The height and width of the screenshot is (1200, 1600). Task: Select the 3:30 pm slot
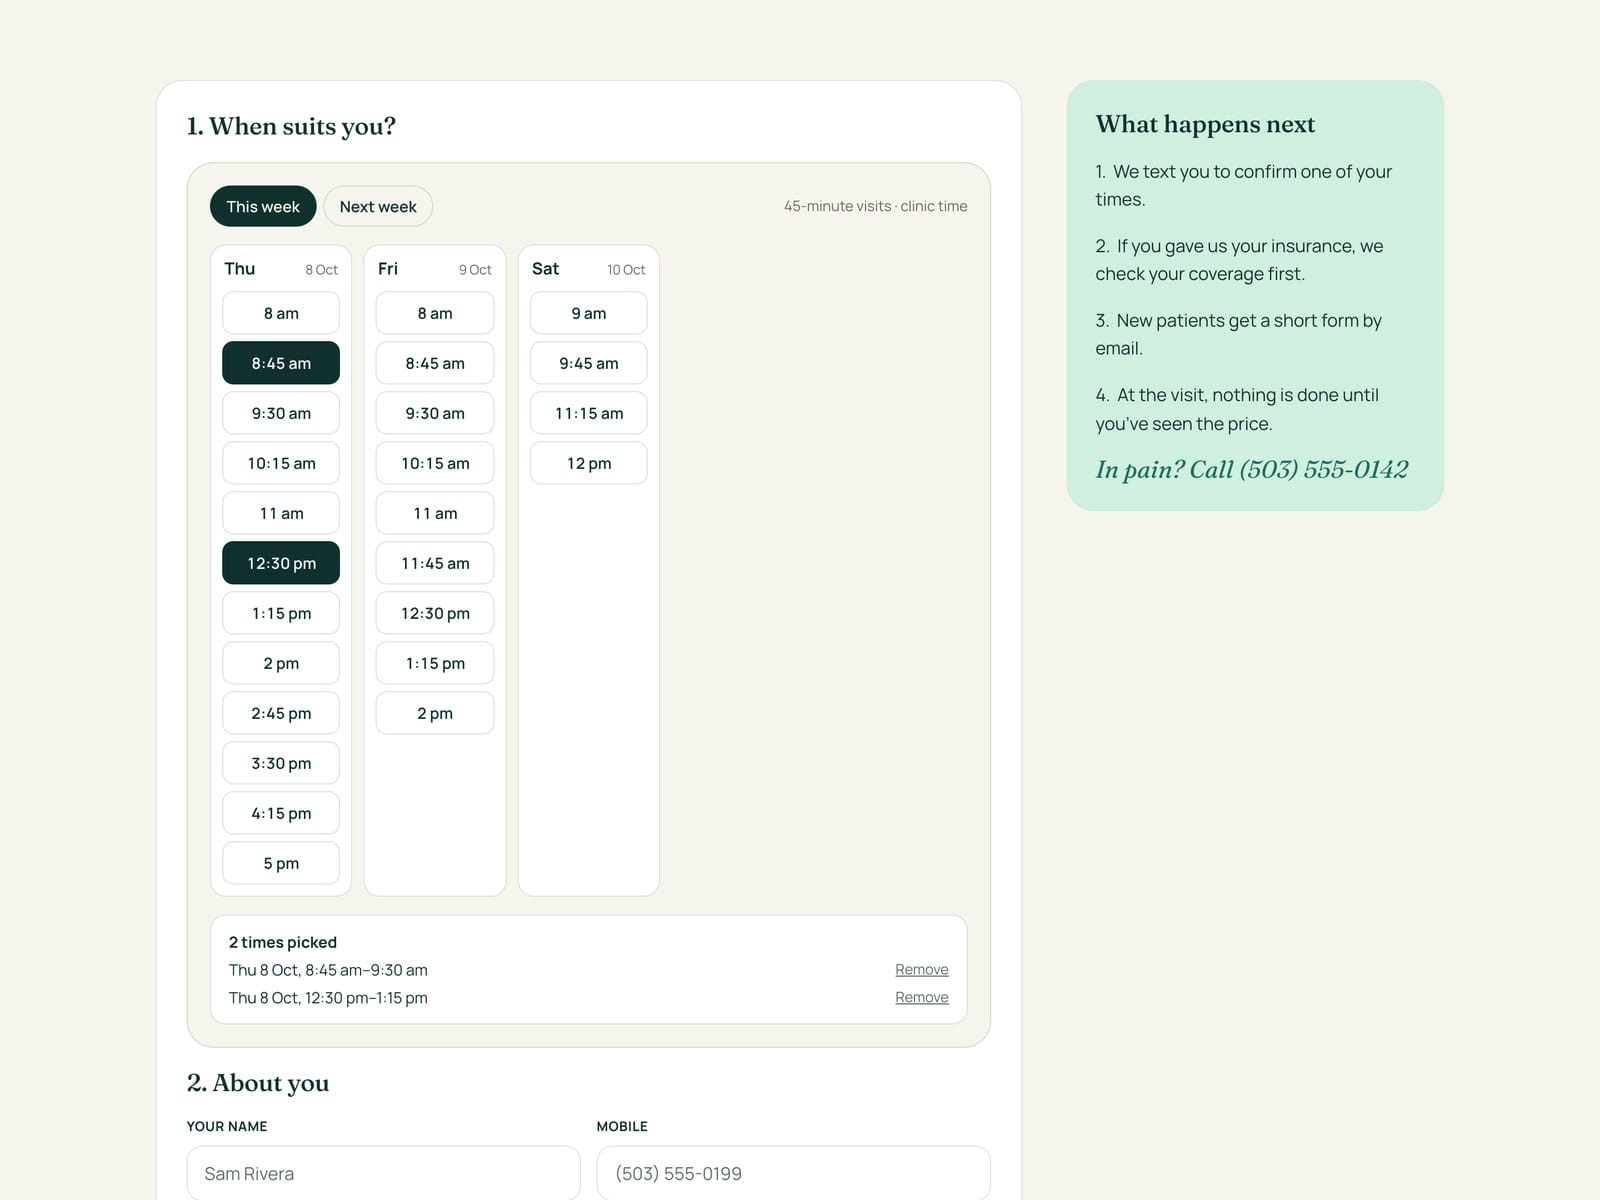click(x=281, y=763)
